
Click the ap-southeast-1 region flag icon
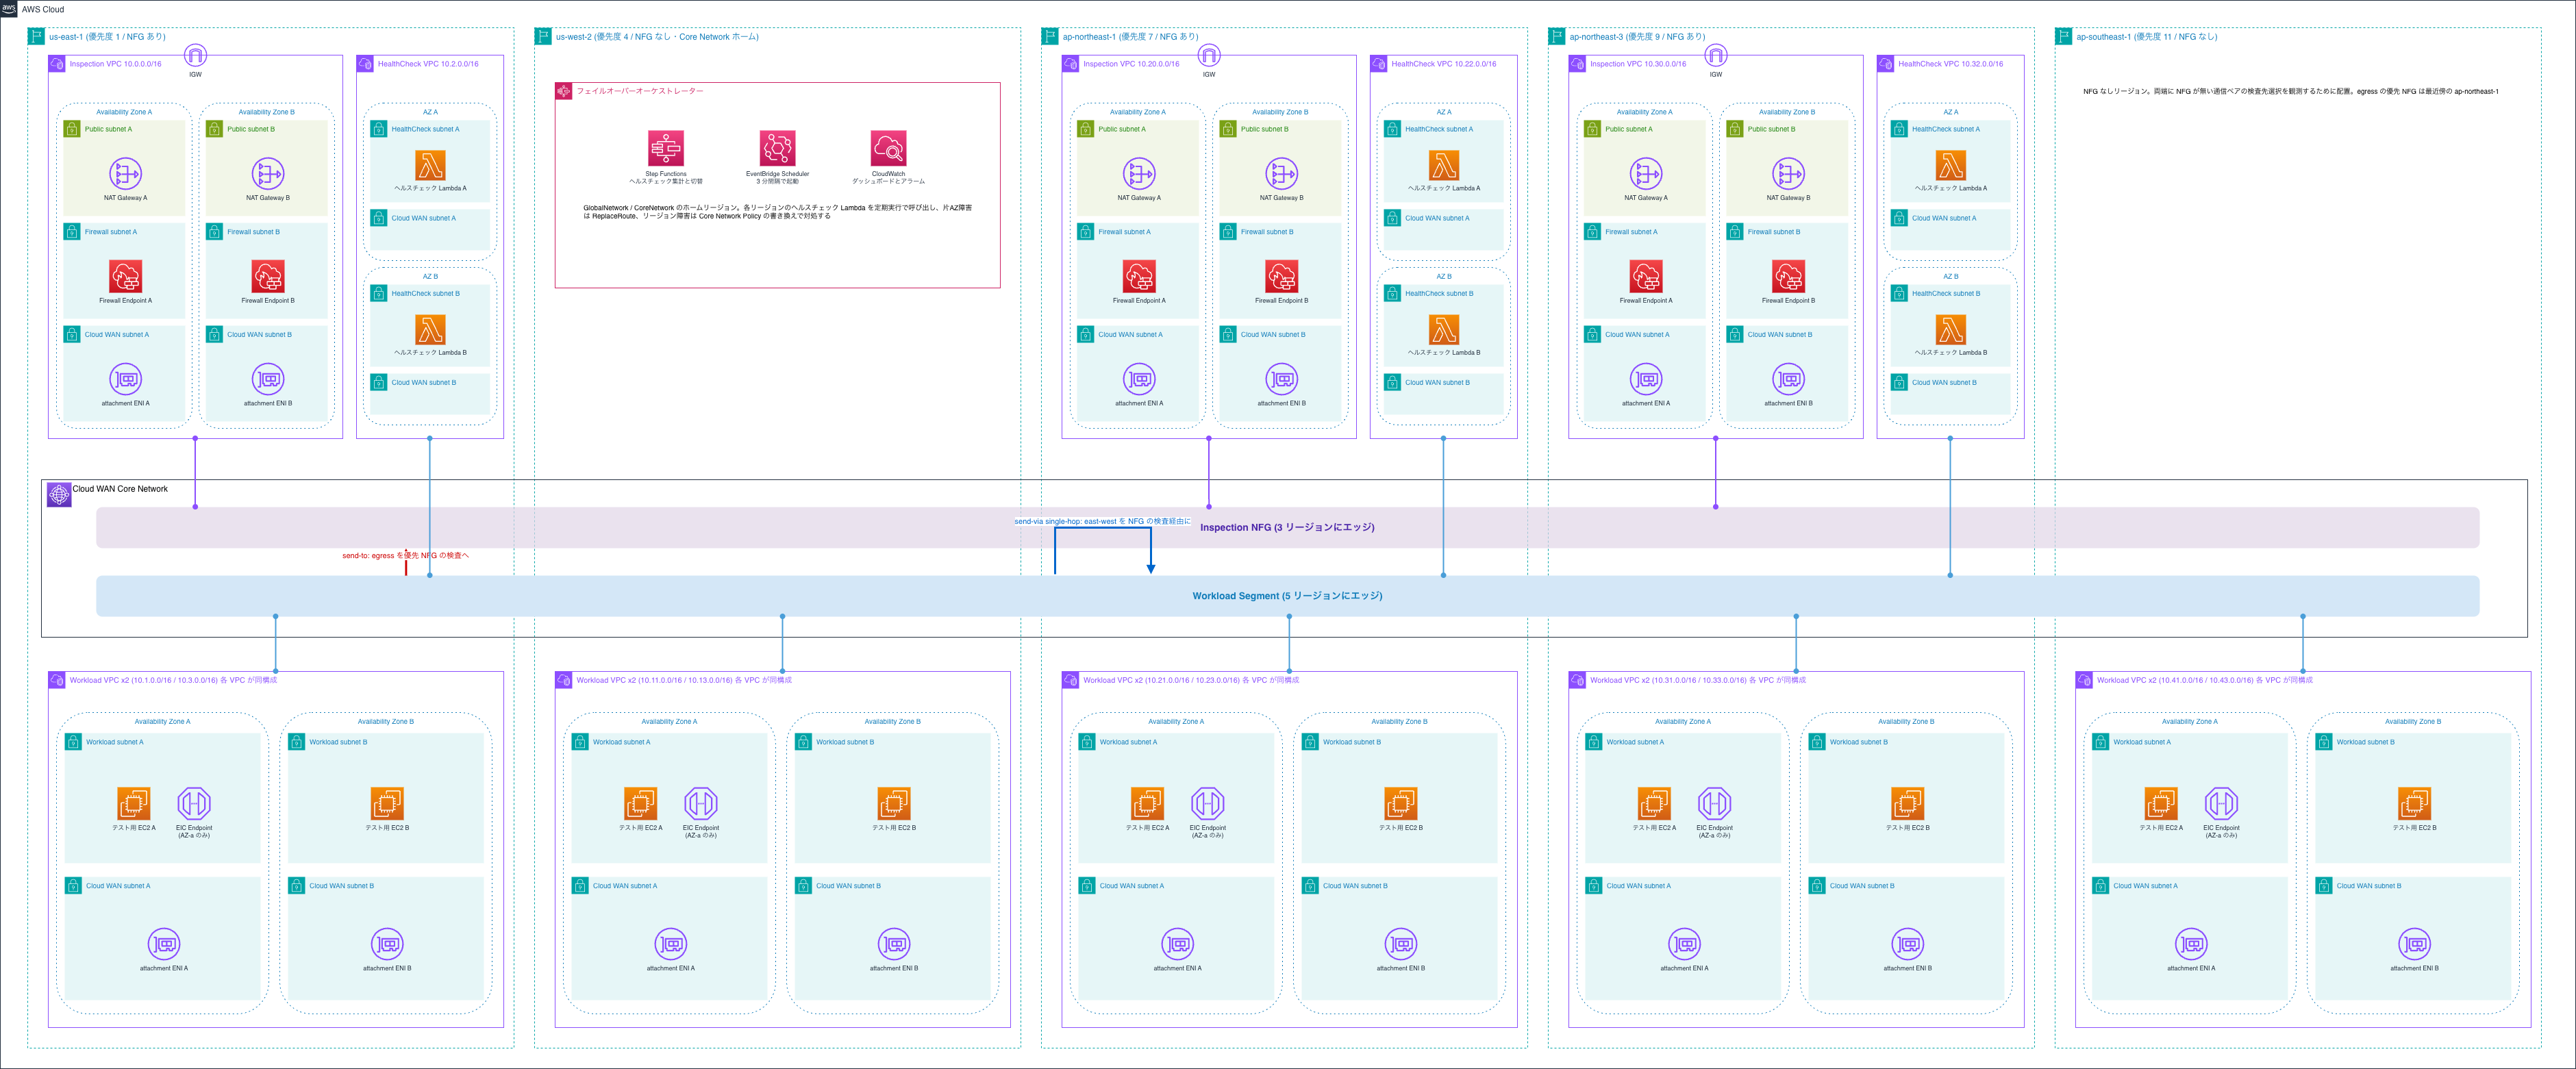(2063, 36)
